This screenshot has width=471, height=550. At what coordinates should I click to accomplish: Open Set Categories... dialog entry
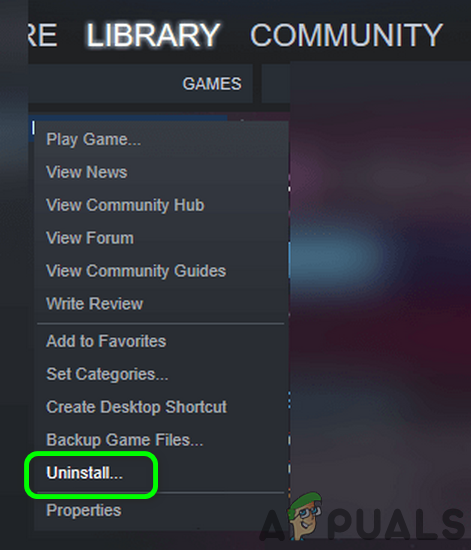(107, 374)
